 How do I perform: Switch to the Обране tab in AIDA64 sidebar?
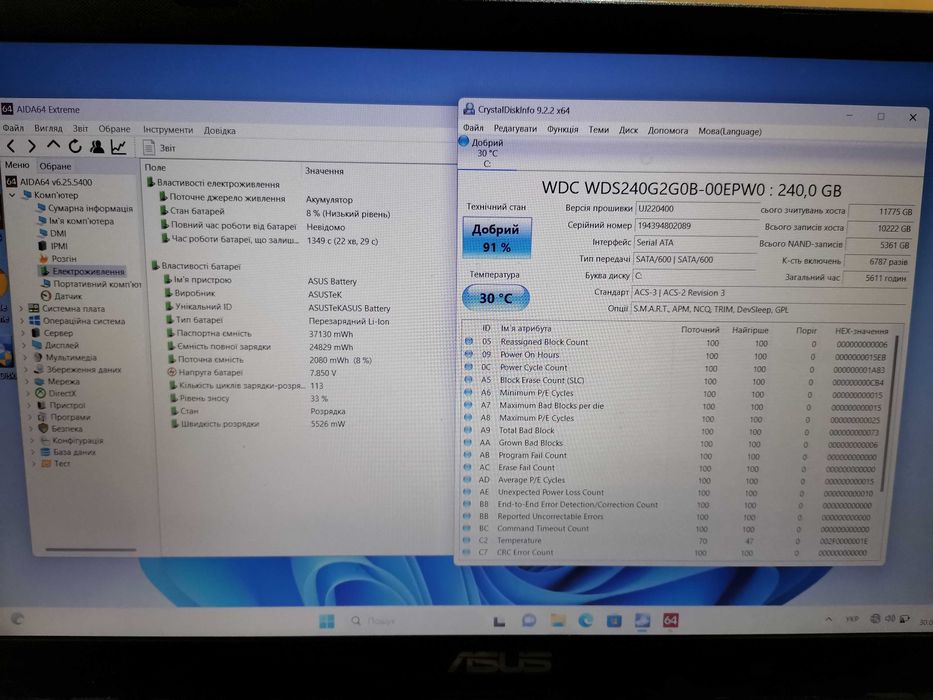[55, 166]
